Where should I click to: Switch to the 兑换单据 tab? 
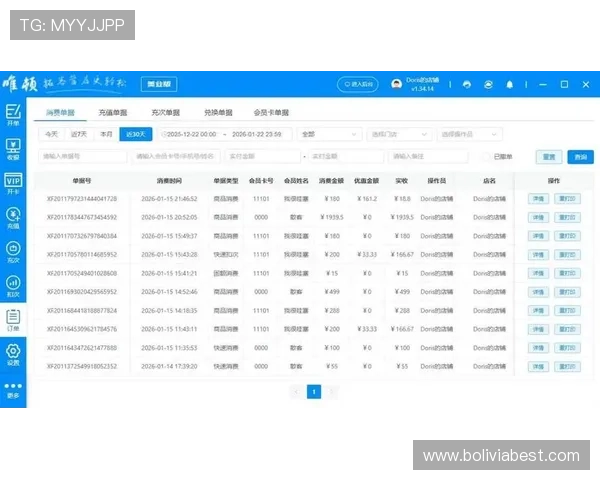[x=218, y=113]
